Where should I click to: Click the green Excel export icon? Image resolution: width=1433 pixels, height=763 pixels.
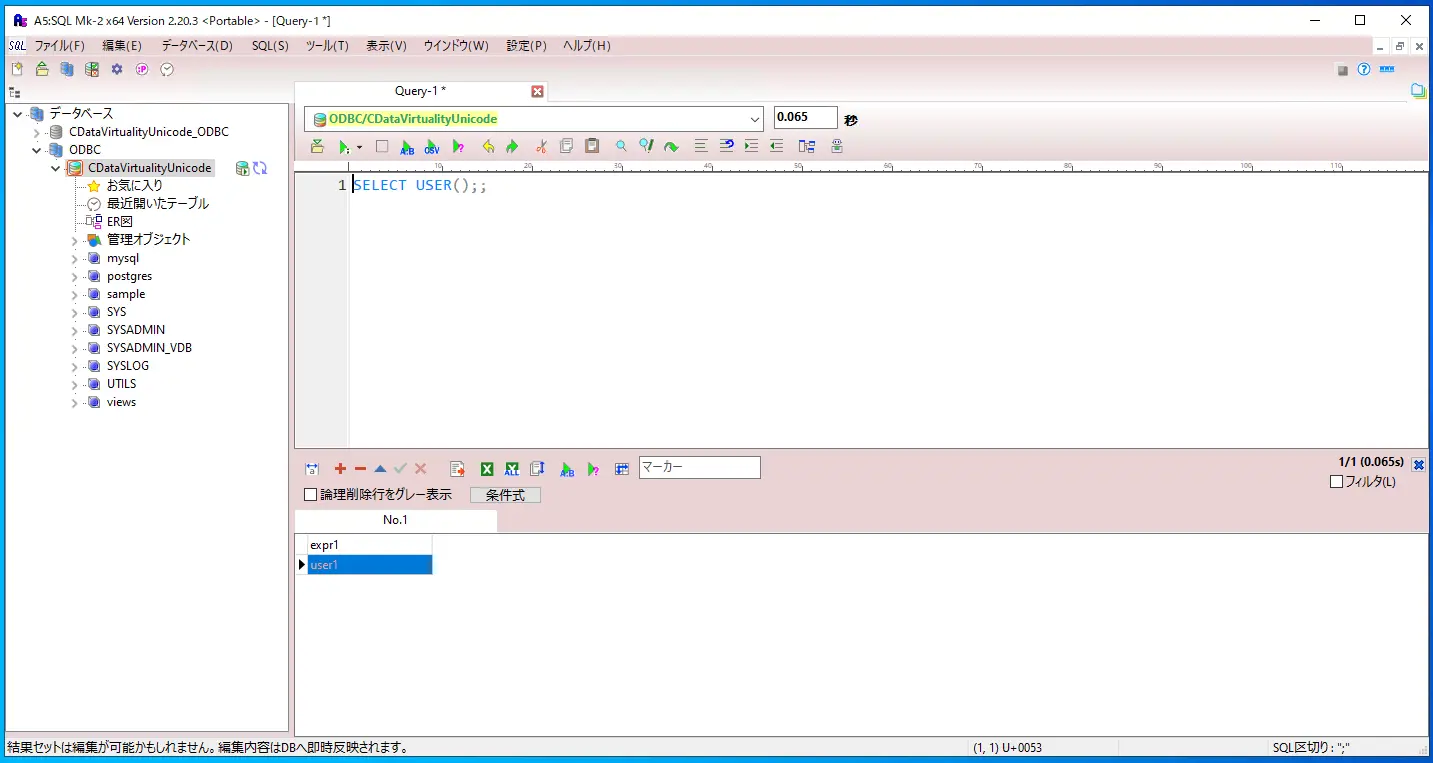(487, 469)
